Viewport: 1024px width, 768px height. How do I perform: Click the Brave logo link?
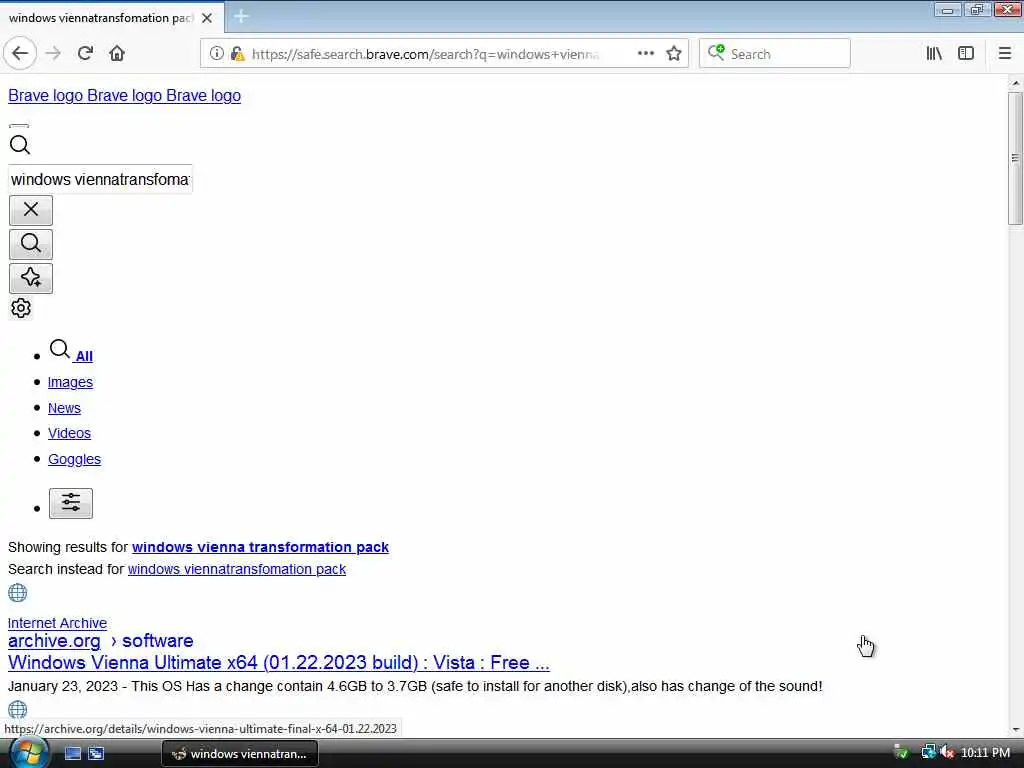[124, 95]
